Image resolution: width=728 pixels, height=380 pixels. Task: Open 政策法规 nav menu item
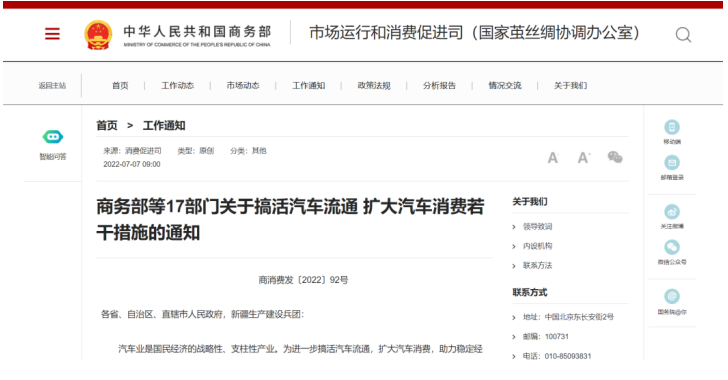pyautogui.click(x=374, y=85)
